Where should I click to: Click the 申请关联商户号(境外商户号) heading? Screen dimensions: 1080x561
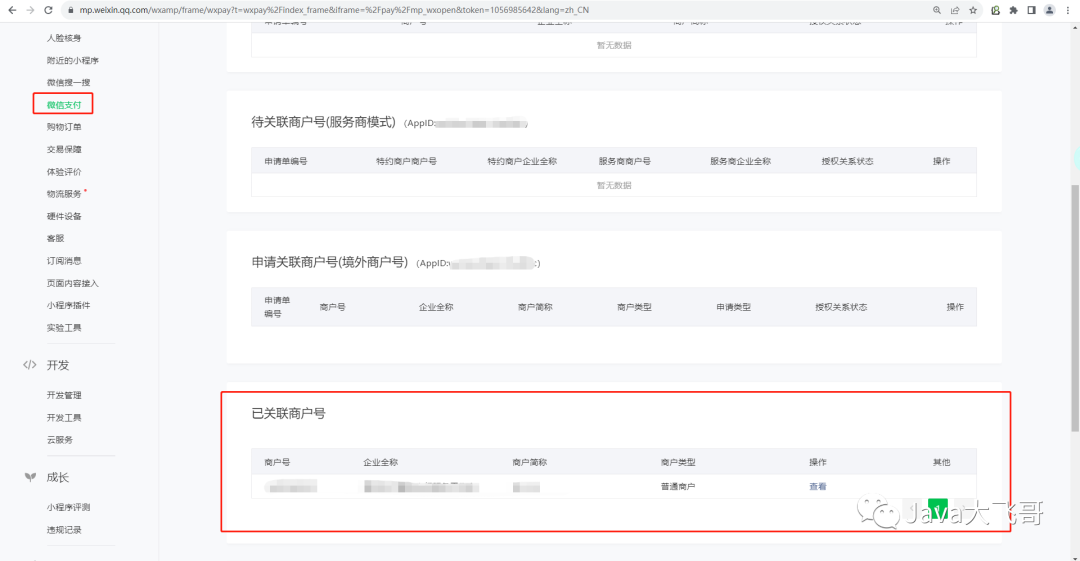coord(329,262)
